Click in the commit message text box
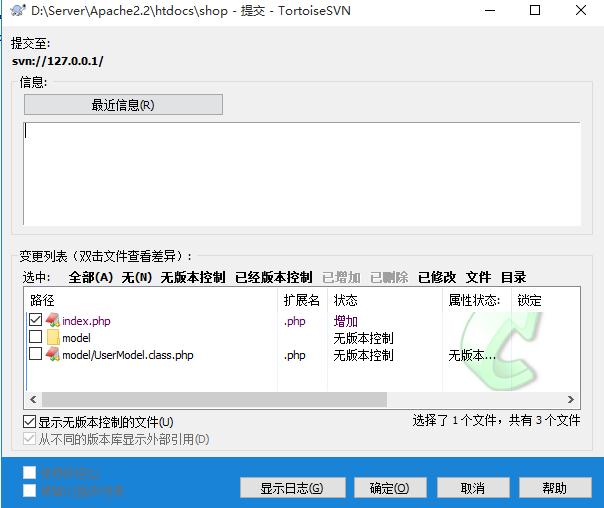 [300, 172]
